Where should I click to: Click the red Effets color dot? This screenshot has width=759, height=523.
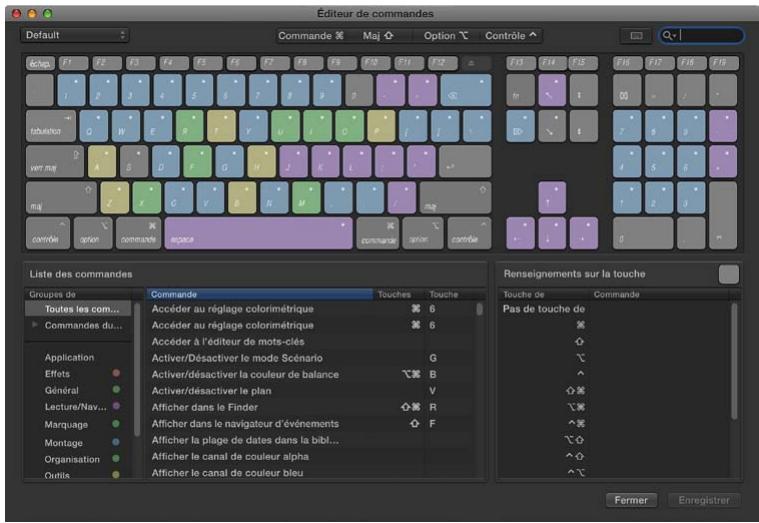[116, 373]
